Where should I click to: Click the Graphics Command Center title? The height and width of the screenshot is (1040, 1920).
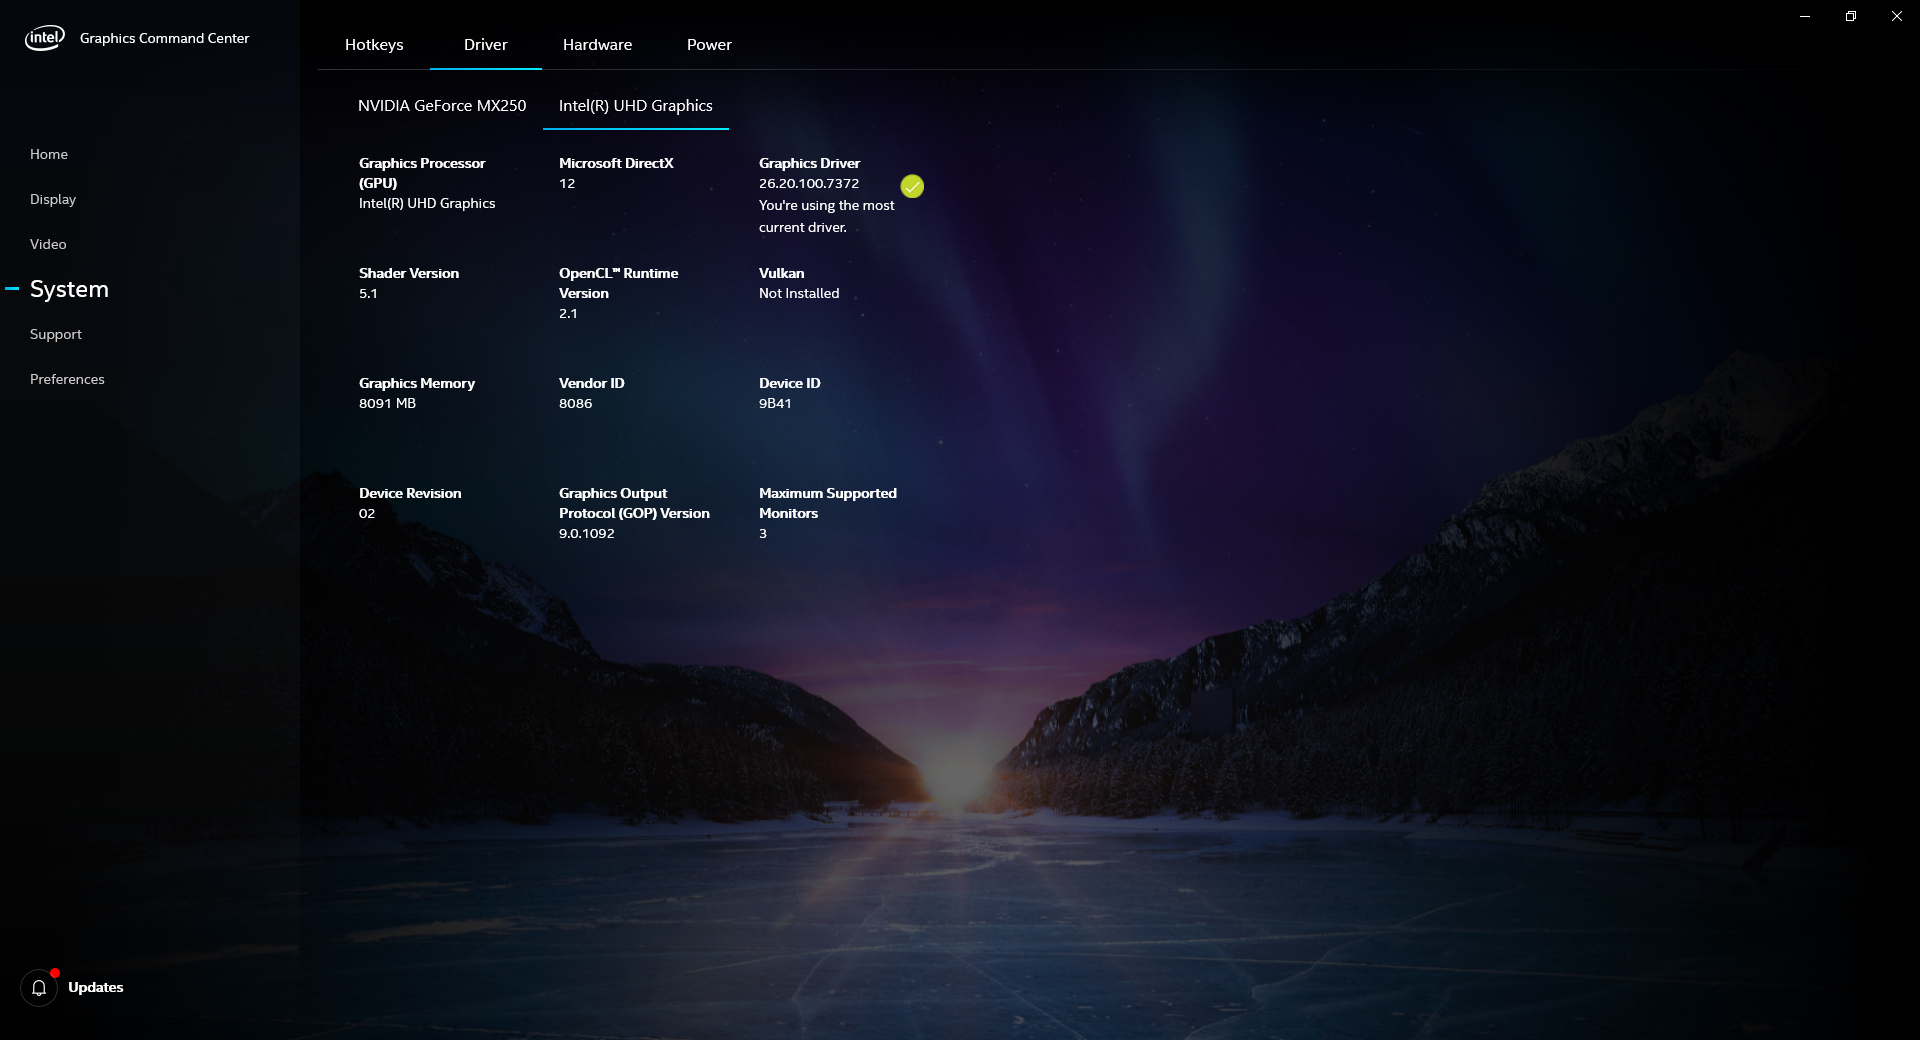click(165, 38)
